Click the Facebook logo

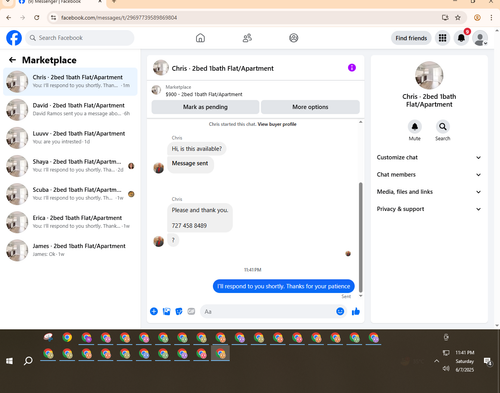14,38
